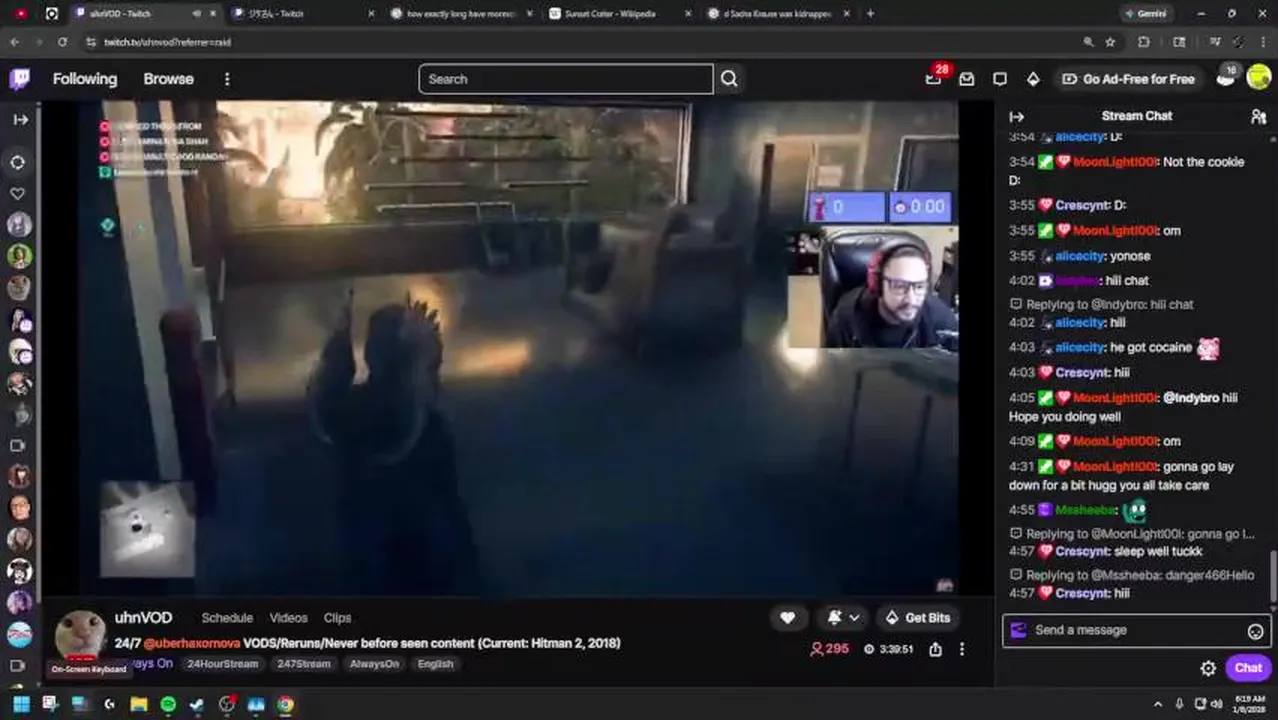Open notification bell dropdown for uhnVOD
Screen dimensions: 1278x720
pos(842,618)
